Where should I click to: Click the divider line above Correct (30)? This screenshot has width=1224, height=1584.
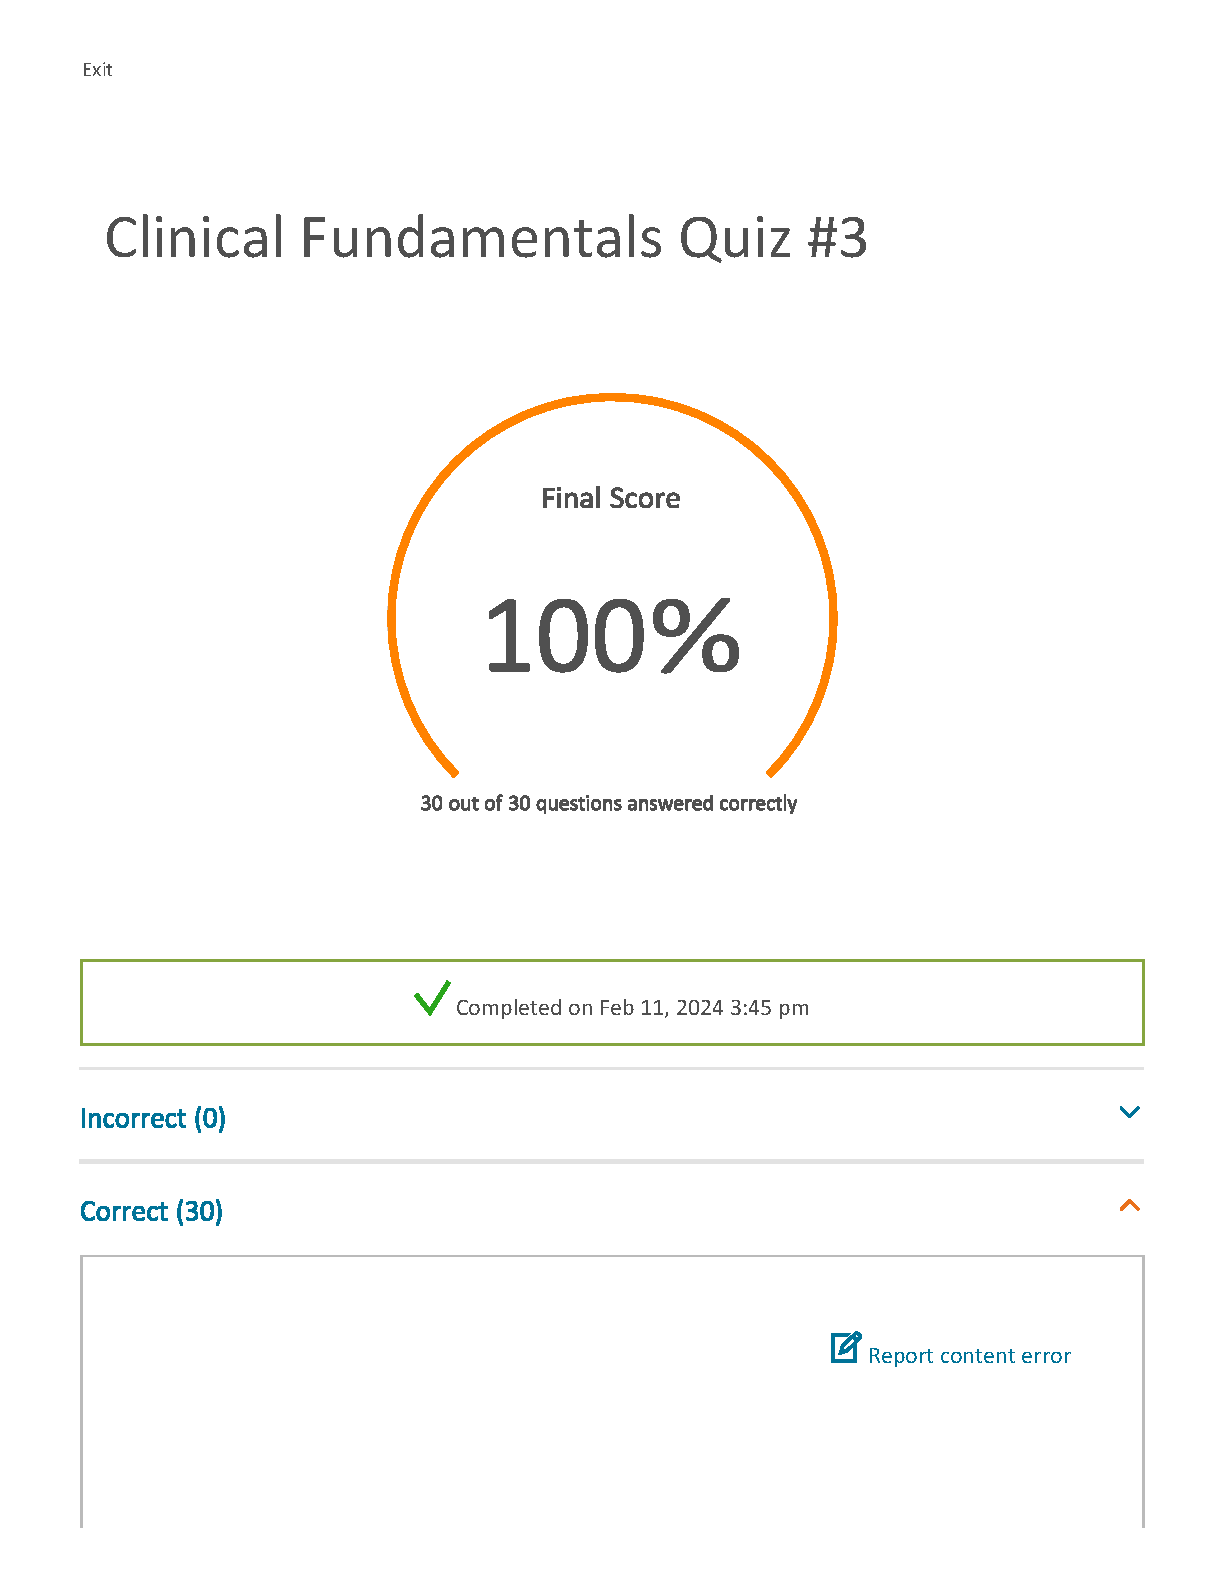point(612,1161)
